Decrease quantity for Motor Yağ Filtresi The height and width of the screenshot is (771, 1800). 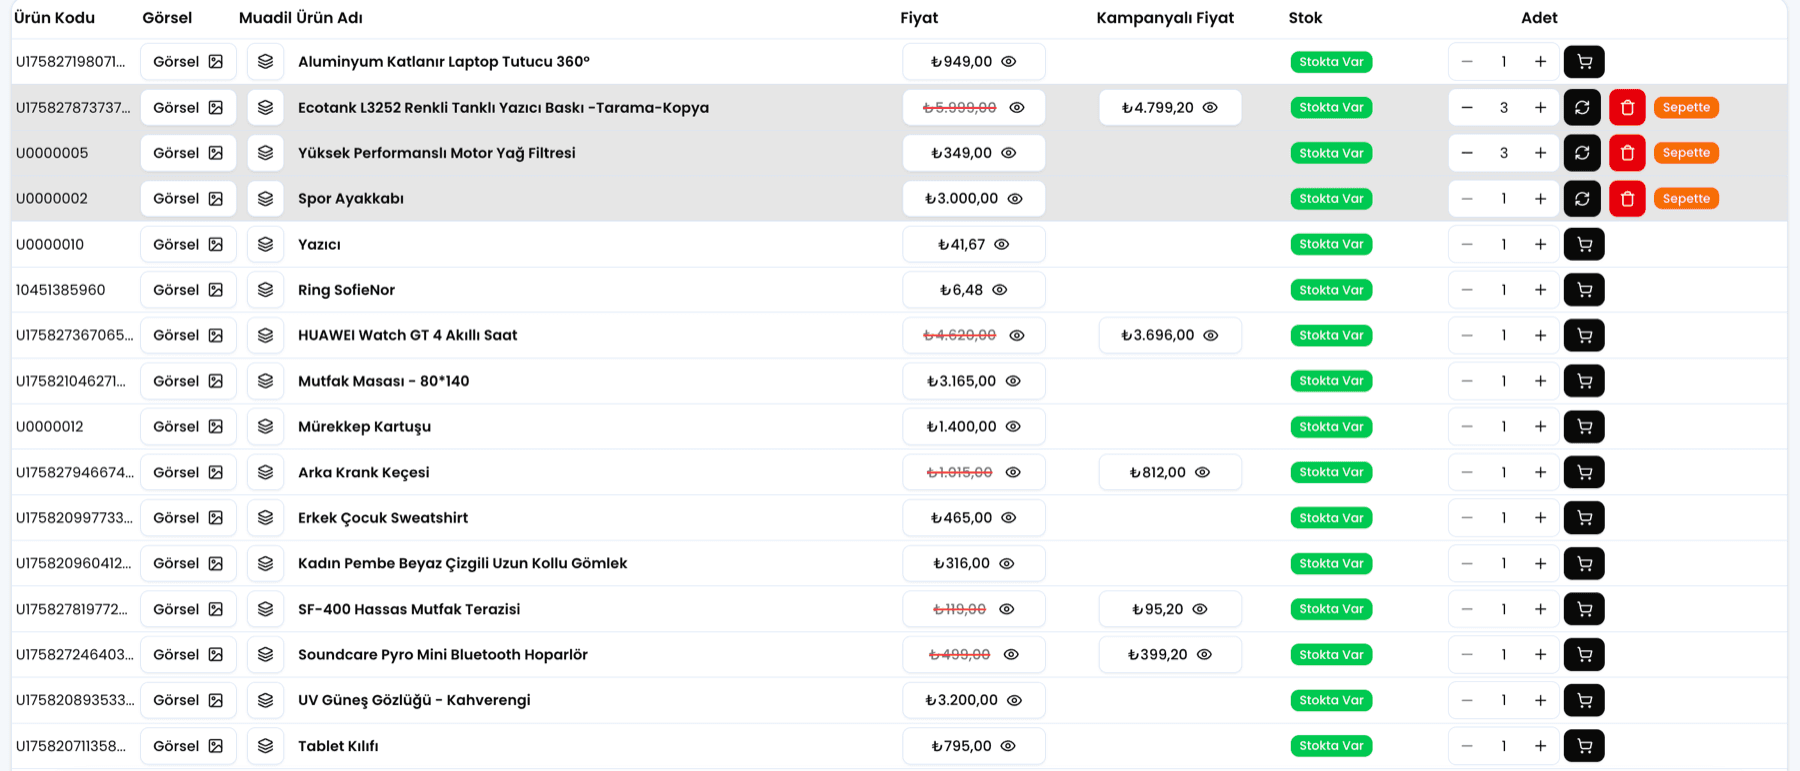pos(1467,153)
